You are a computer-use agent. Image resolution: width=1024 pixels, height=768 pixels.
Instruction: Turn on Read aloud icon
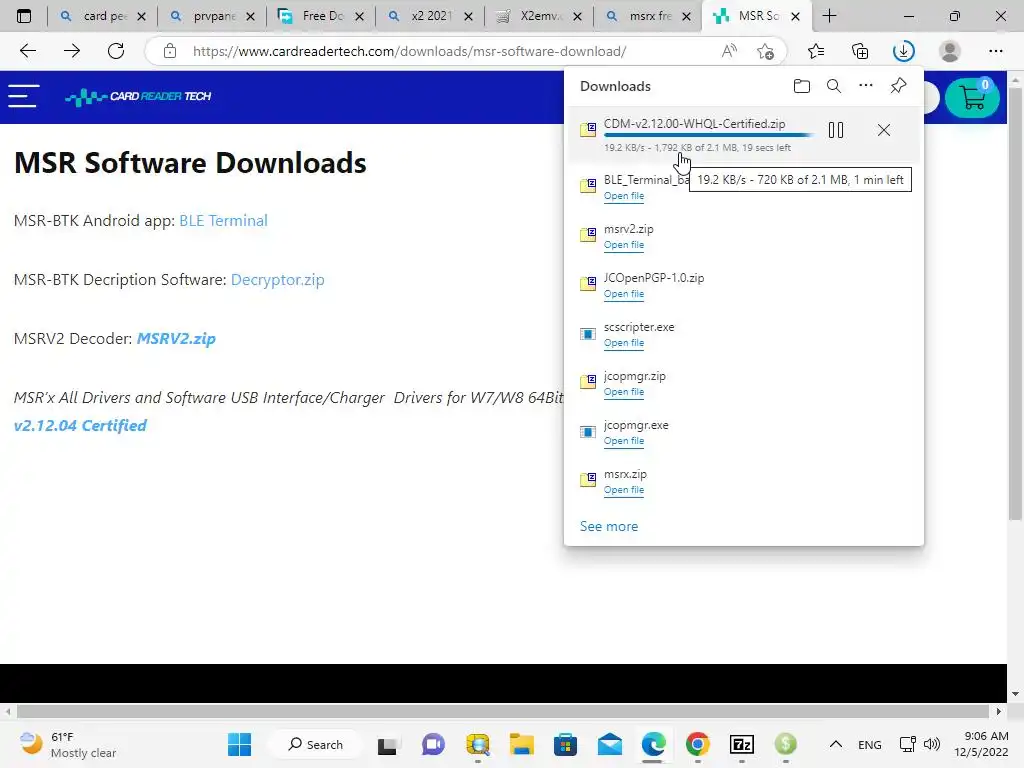click(x=729, y=51)
